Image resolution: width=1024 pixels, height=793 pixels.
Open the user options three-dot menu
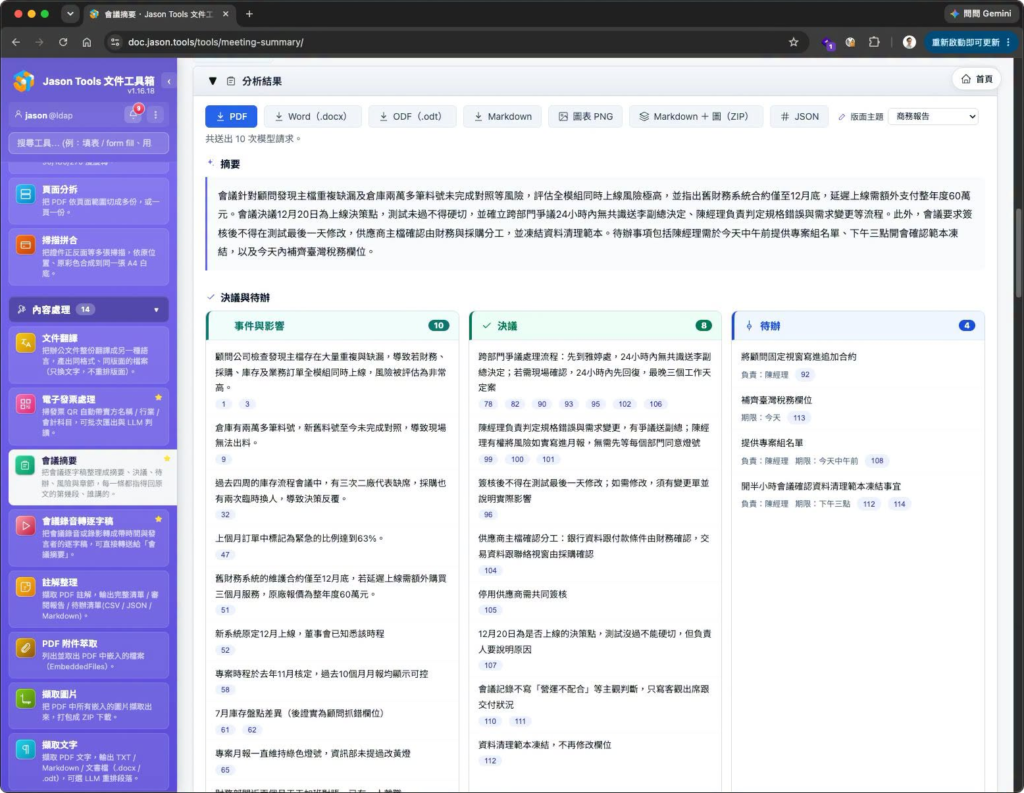pos(155,115)
